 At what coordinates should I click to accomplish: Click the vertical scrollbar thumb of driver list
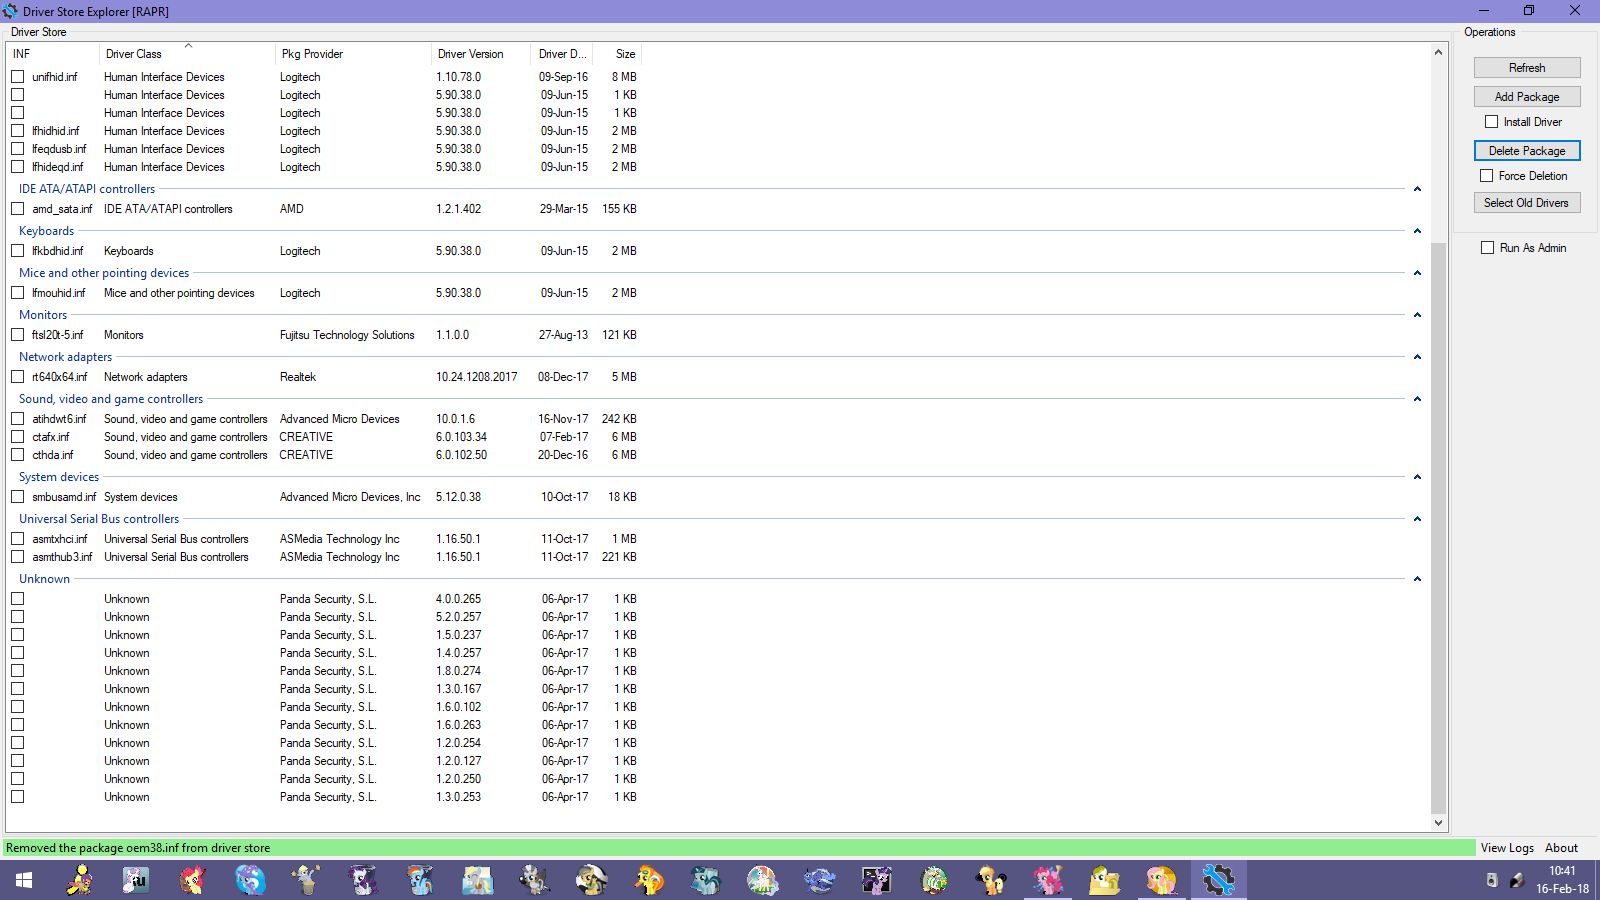point(1438,528)
